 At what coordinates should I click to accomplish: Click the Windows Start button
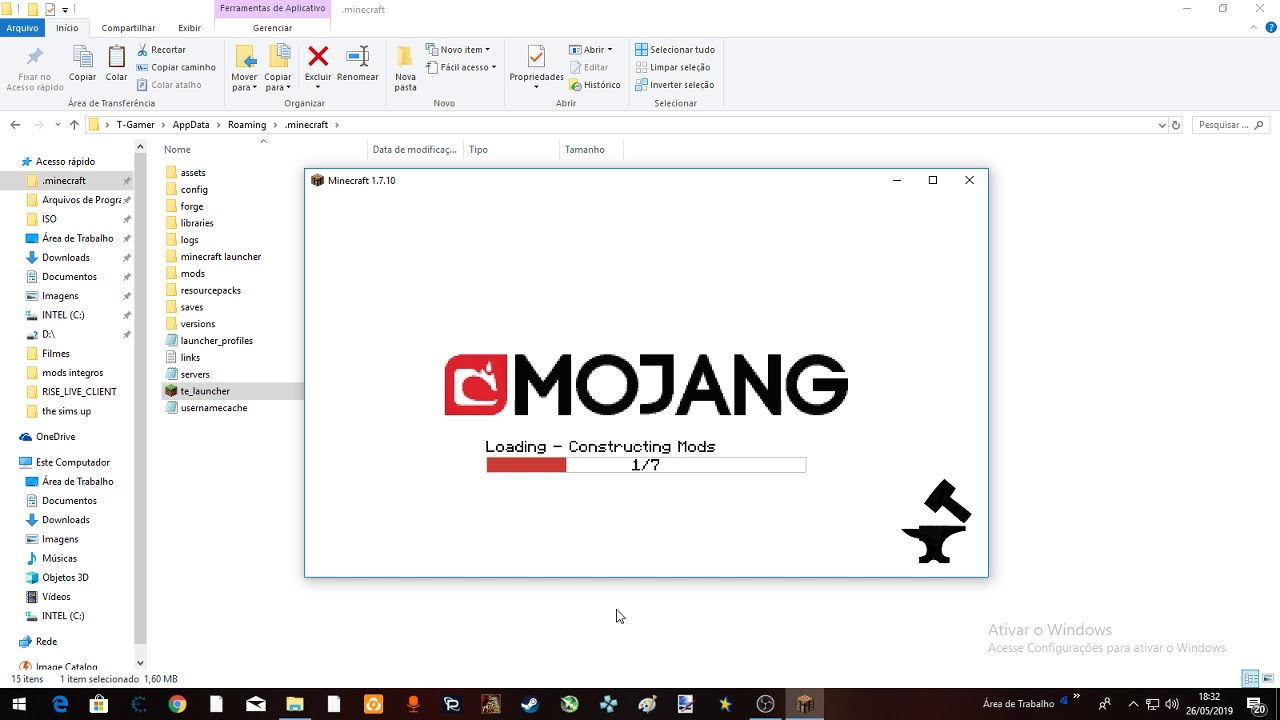[18, 704]
